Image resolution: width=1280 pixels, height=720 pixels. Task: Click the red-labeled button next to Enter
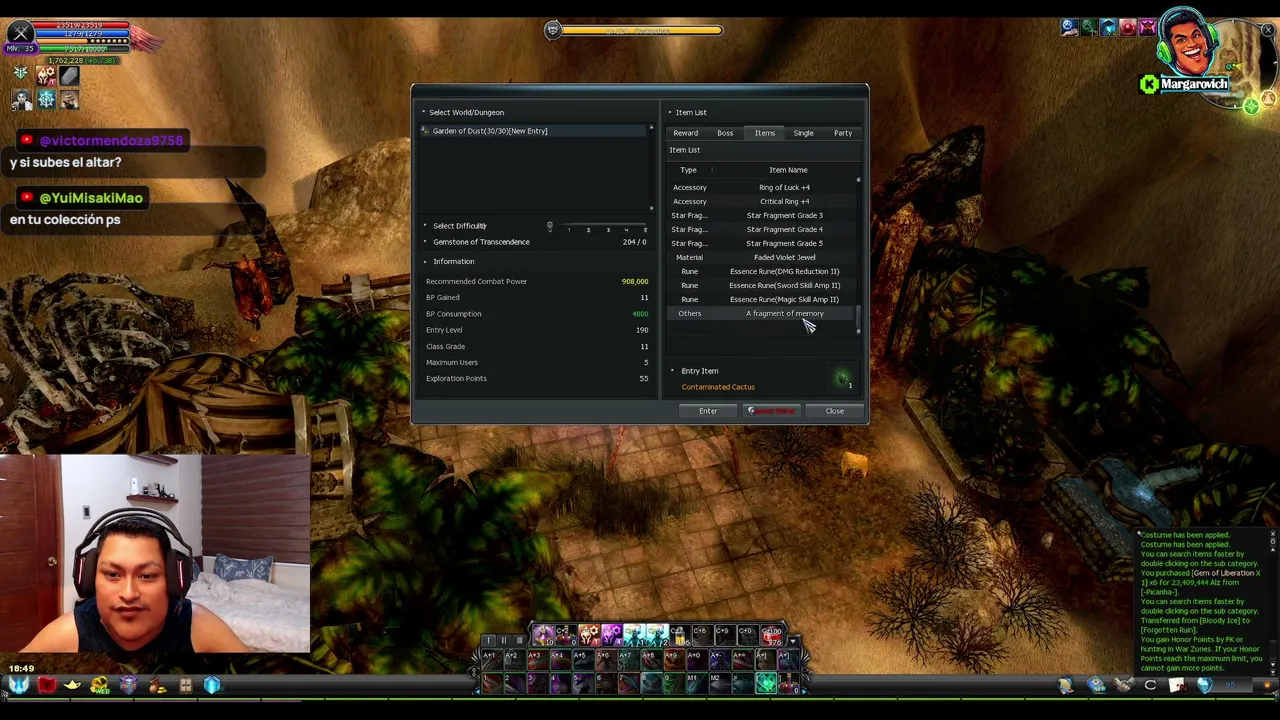772,411
